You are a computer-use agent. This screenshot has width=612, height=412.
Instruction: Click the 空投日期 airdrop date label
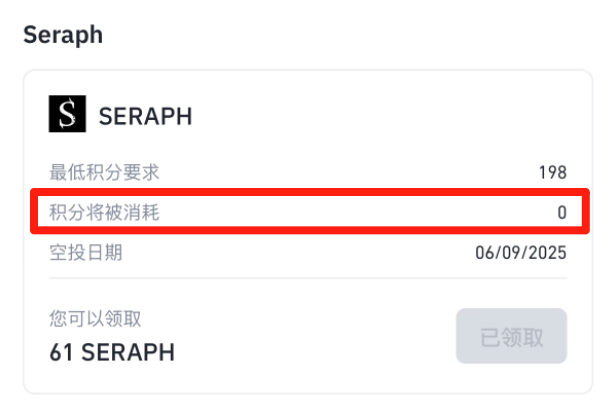coord(86,252)
